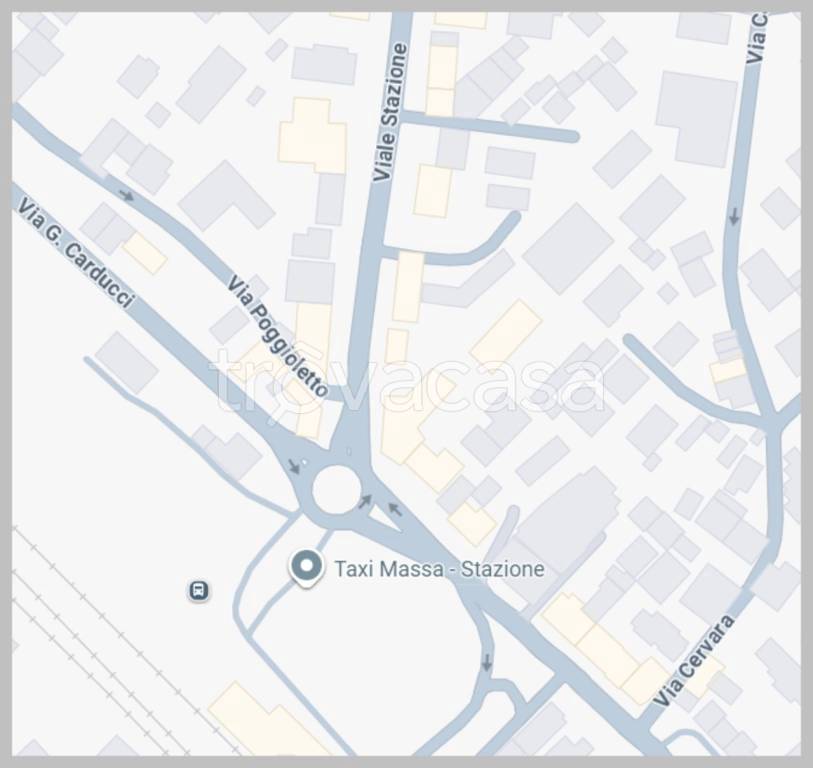Click the yellow building left of Viale Stazione

click(313, 135)
